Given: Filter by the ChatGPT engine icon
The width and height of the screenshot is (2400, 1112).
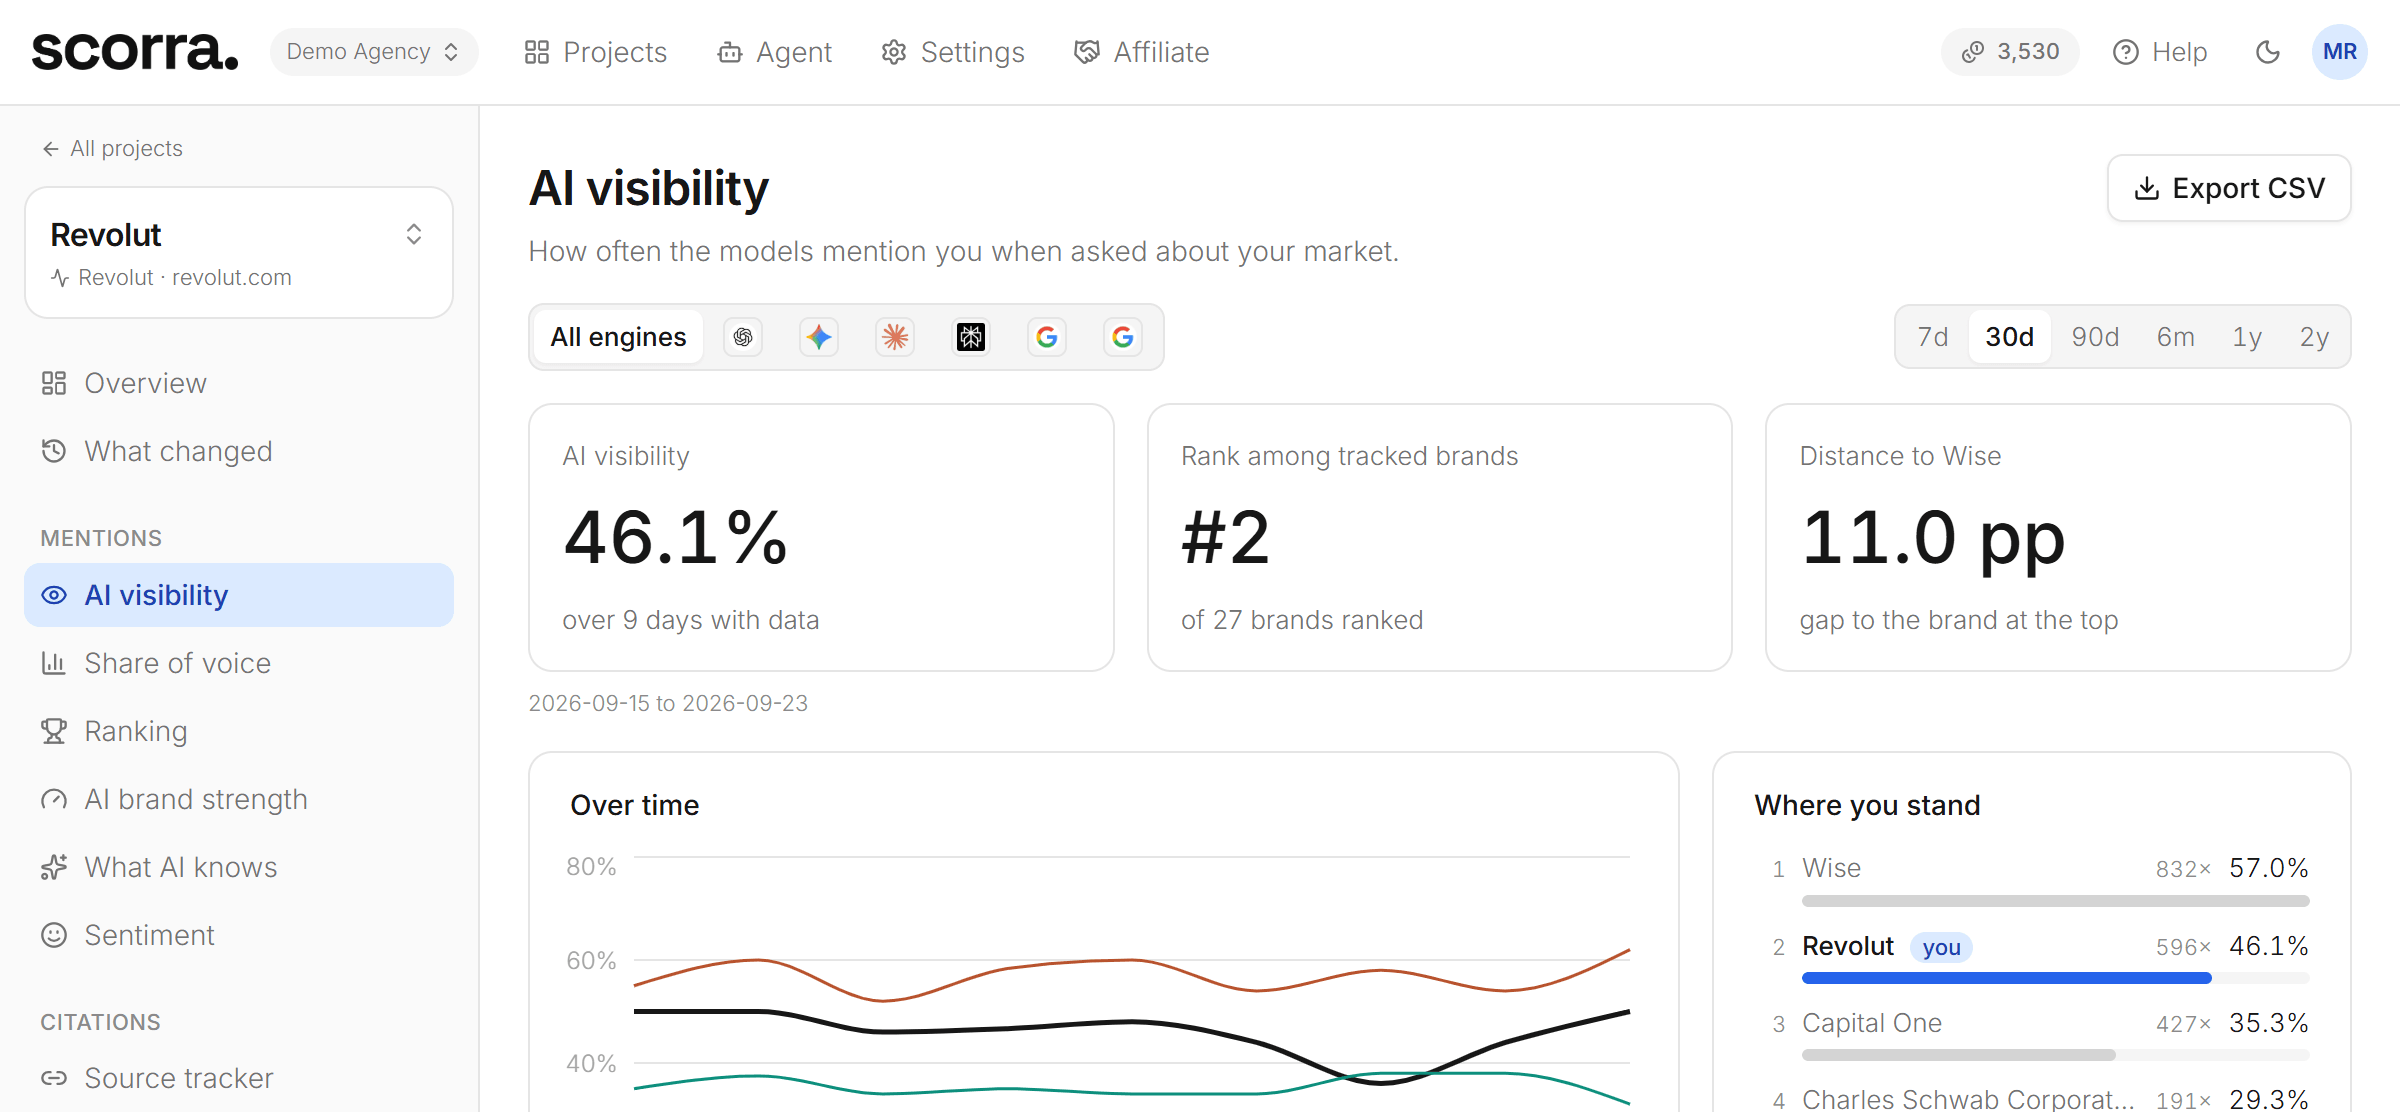Looking at the screenshot, I should 743,337.
